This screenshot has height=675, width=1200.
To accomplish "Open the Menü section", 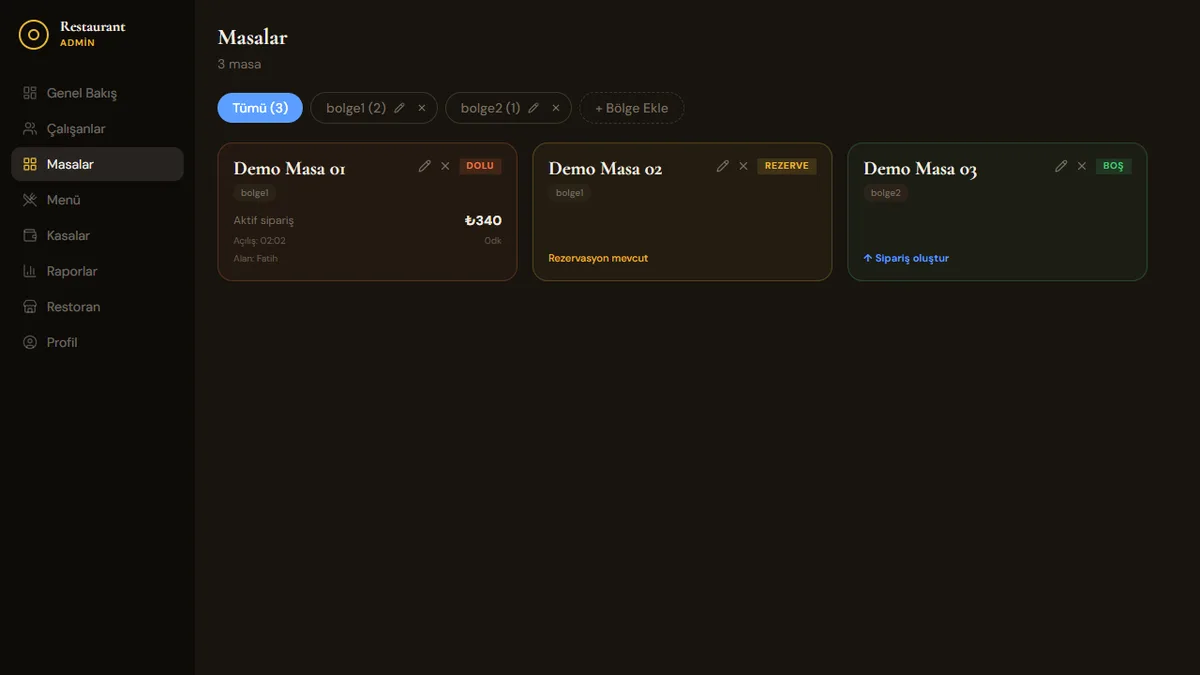I will (x=97, y=200).
